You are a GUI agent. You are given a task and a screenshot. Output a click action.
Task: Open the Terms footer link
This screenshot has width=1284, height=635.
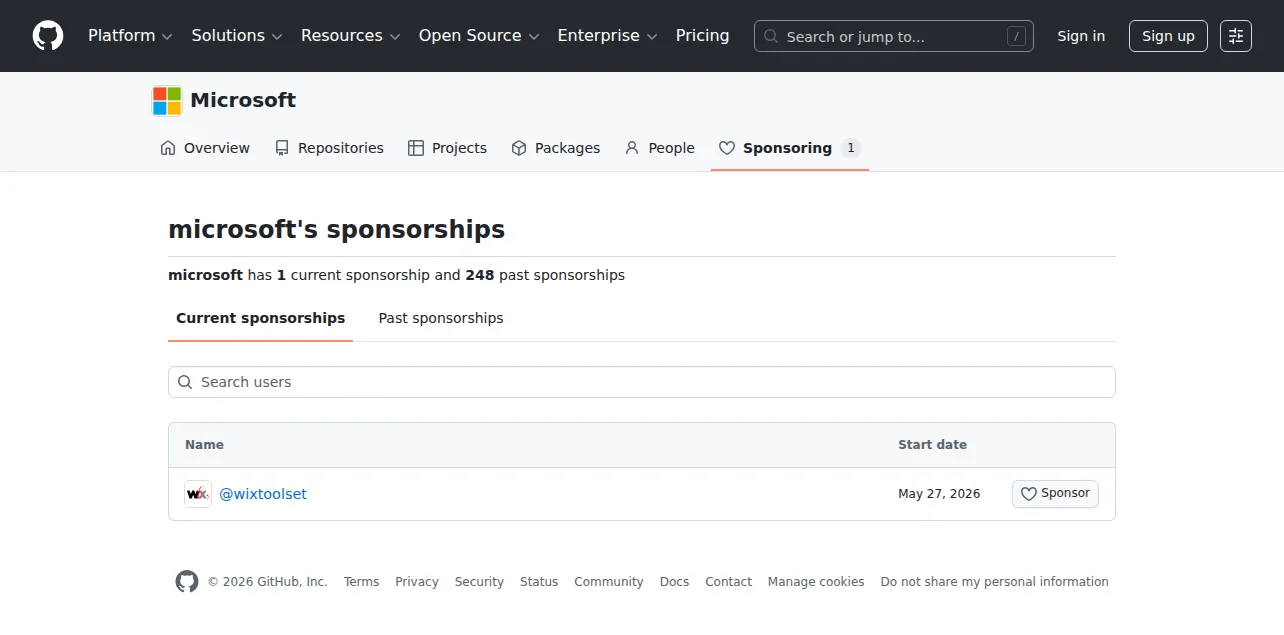(x=361, y=582)
